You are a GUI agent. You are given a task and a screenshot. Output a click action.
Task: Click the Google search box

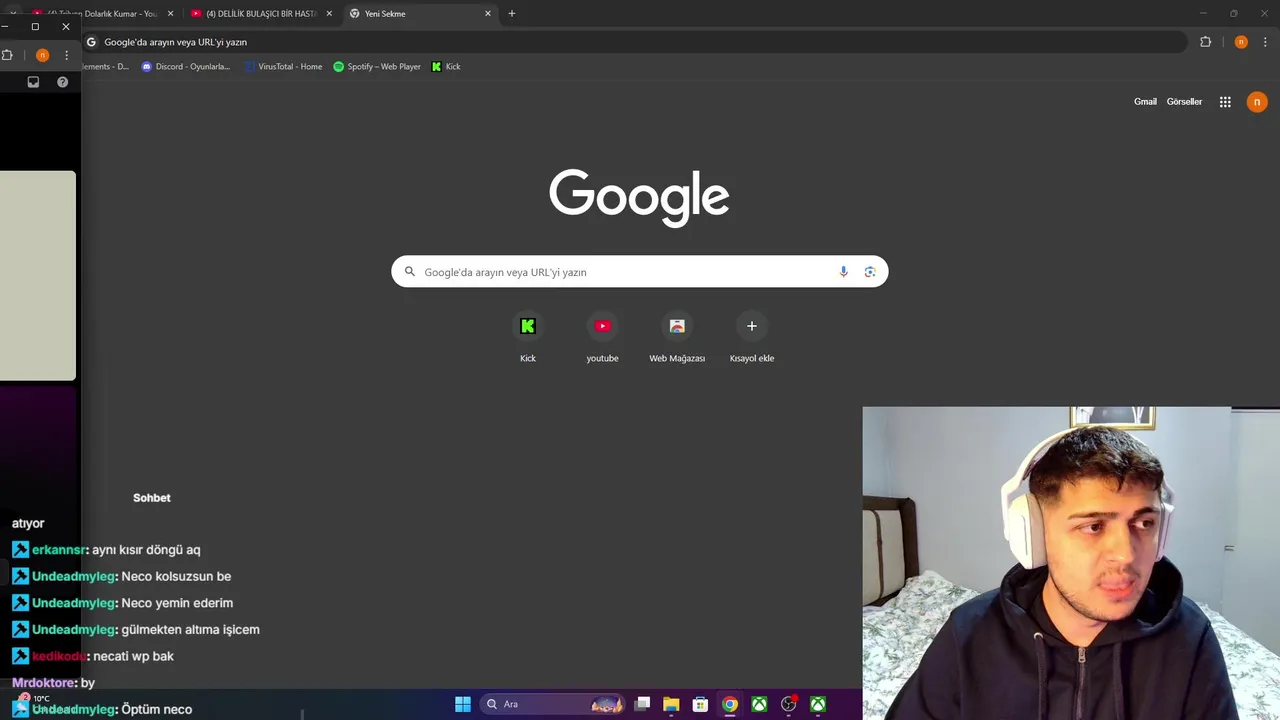point(640,272)
